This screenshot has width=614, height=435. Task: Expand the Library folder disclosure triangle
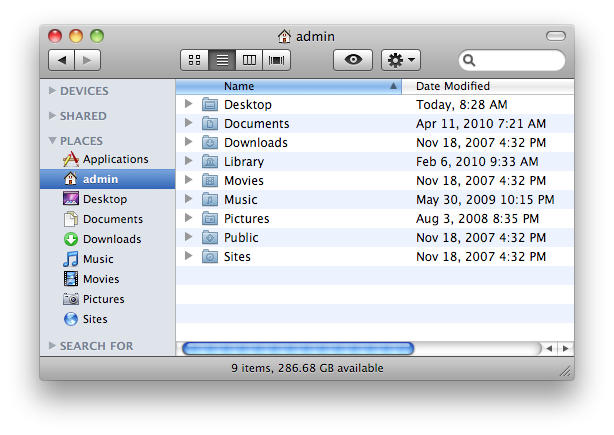coord(188,161)
